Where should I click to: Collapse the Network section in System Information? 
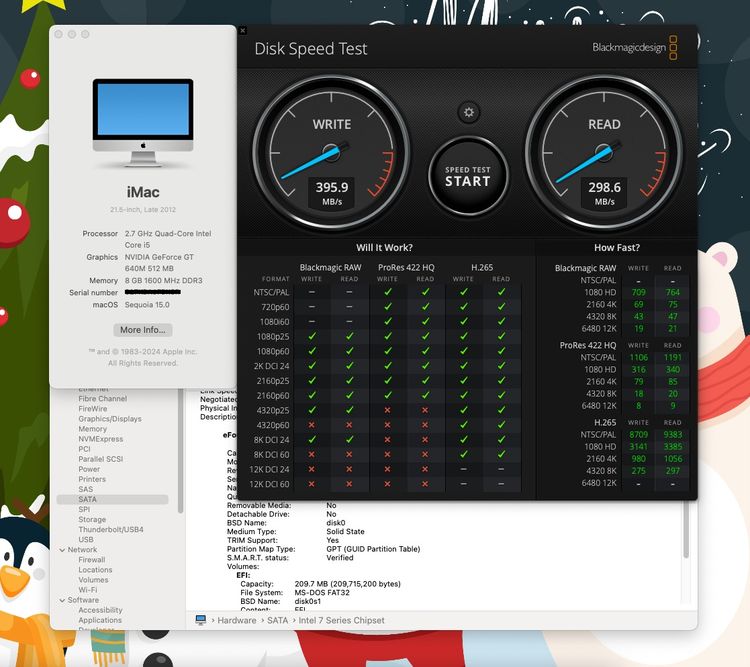[x=62, y=550]
